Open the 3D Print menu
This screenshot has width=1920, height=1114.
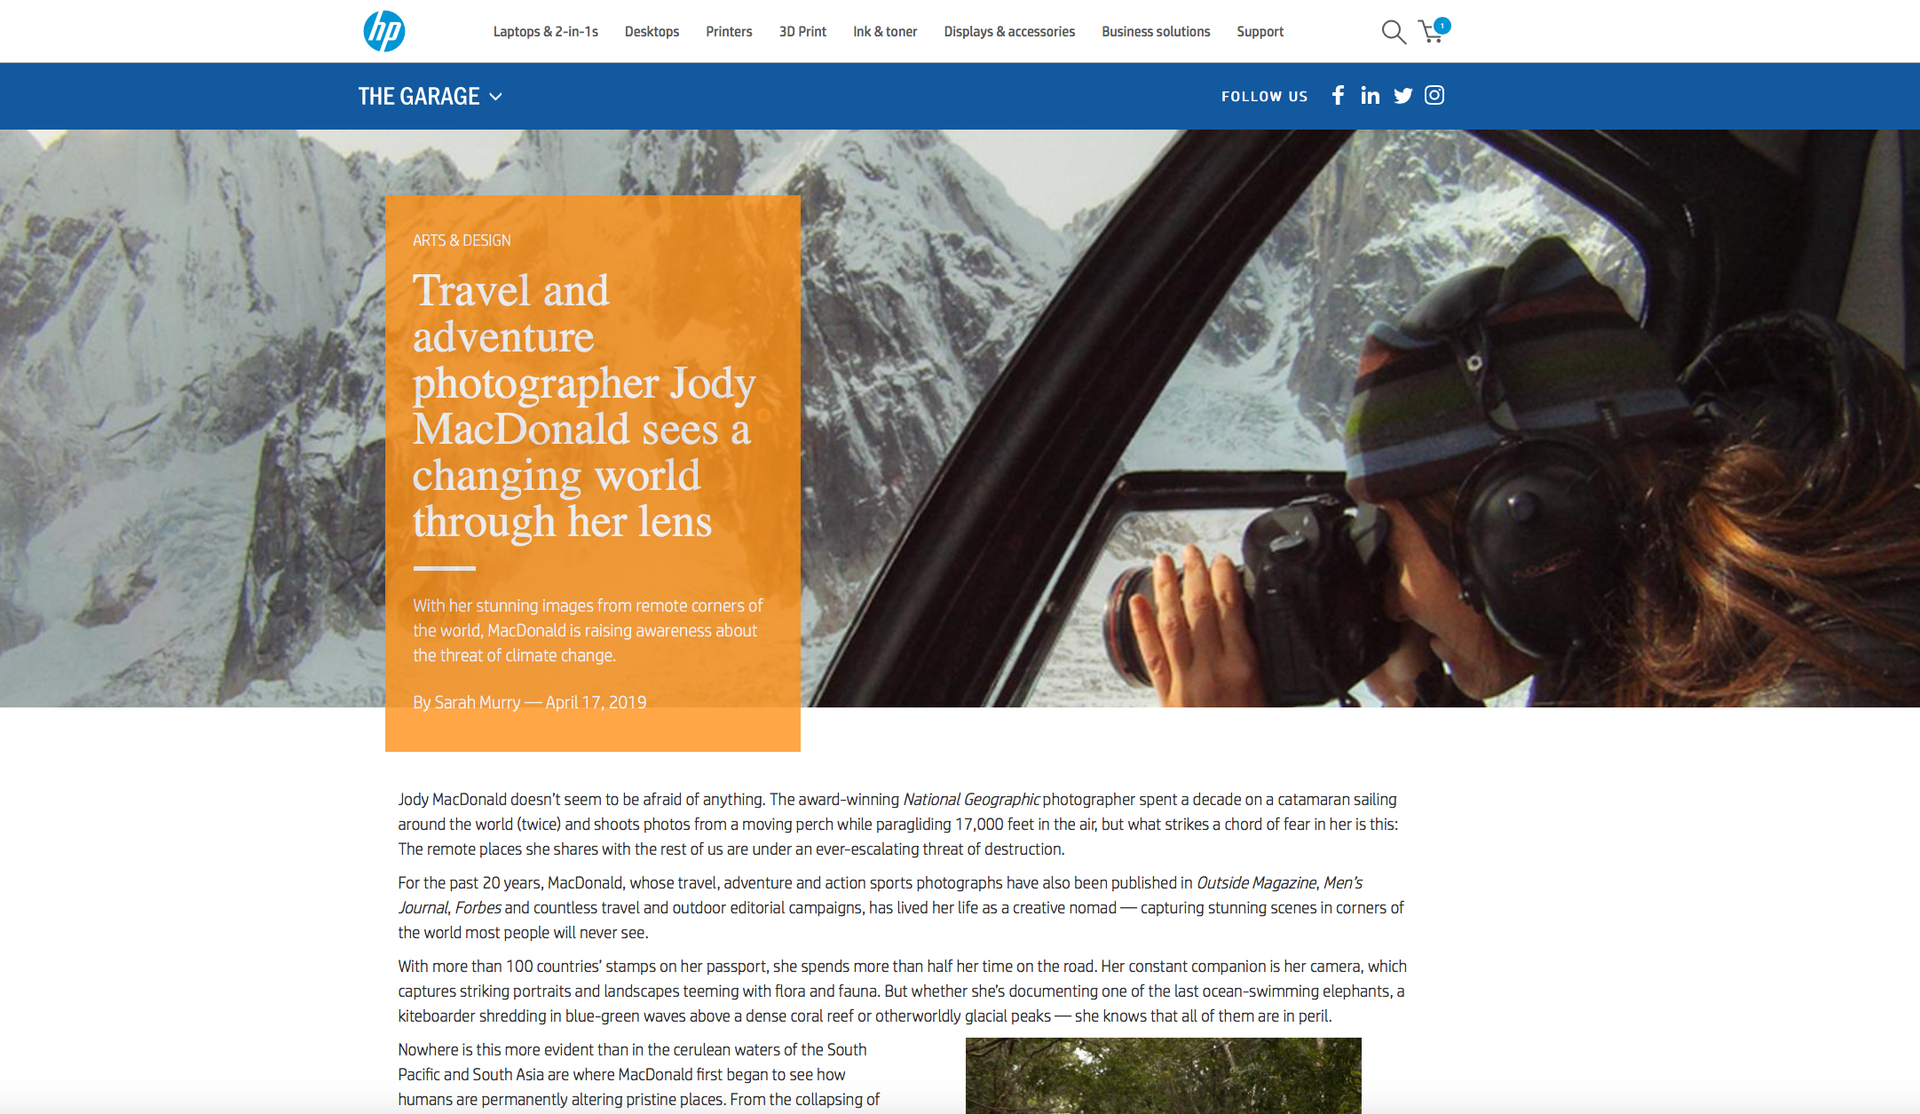tap(803, 32)
